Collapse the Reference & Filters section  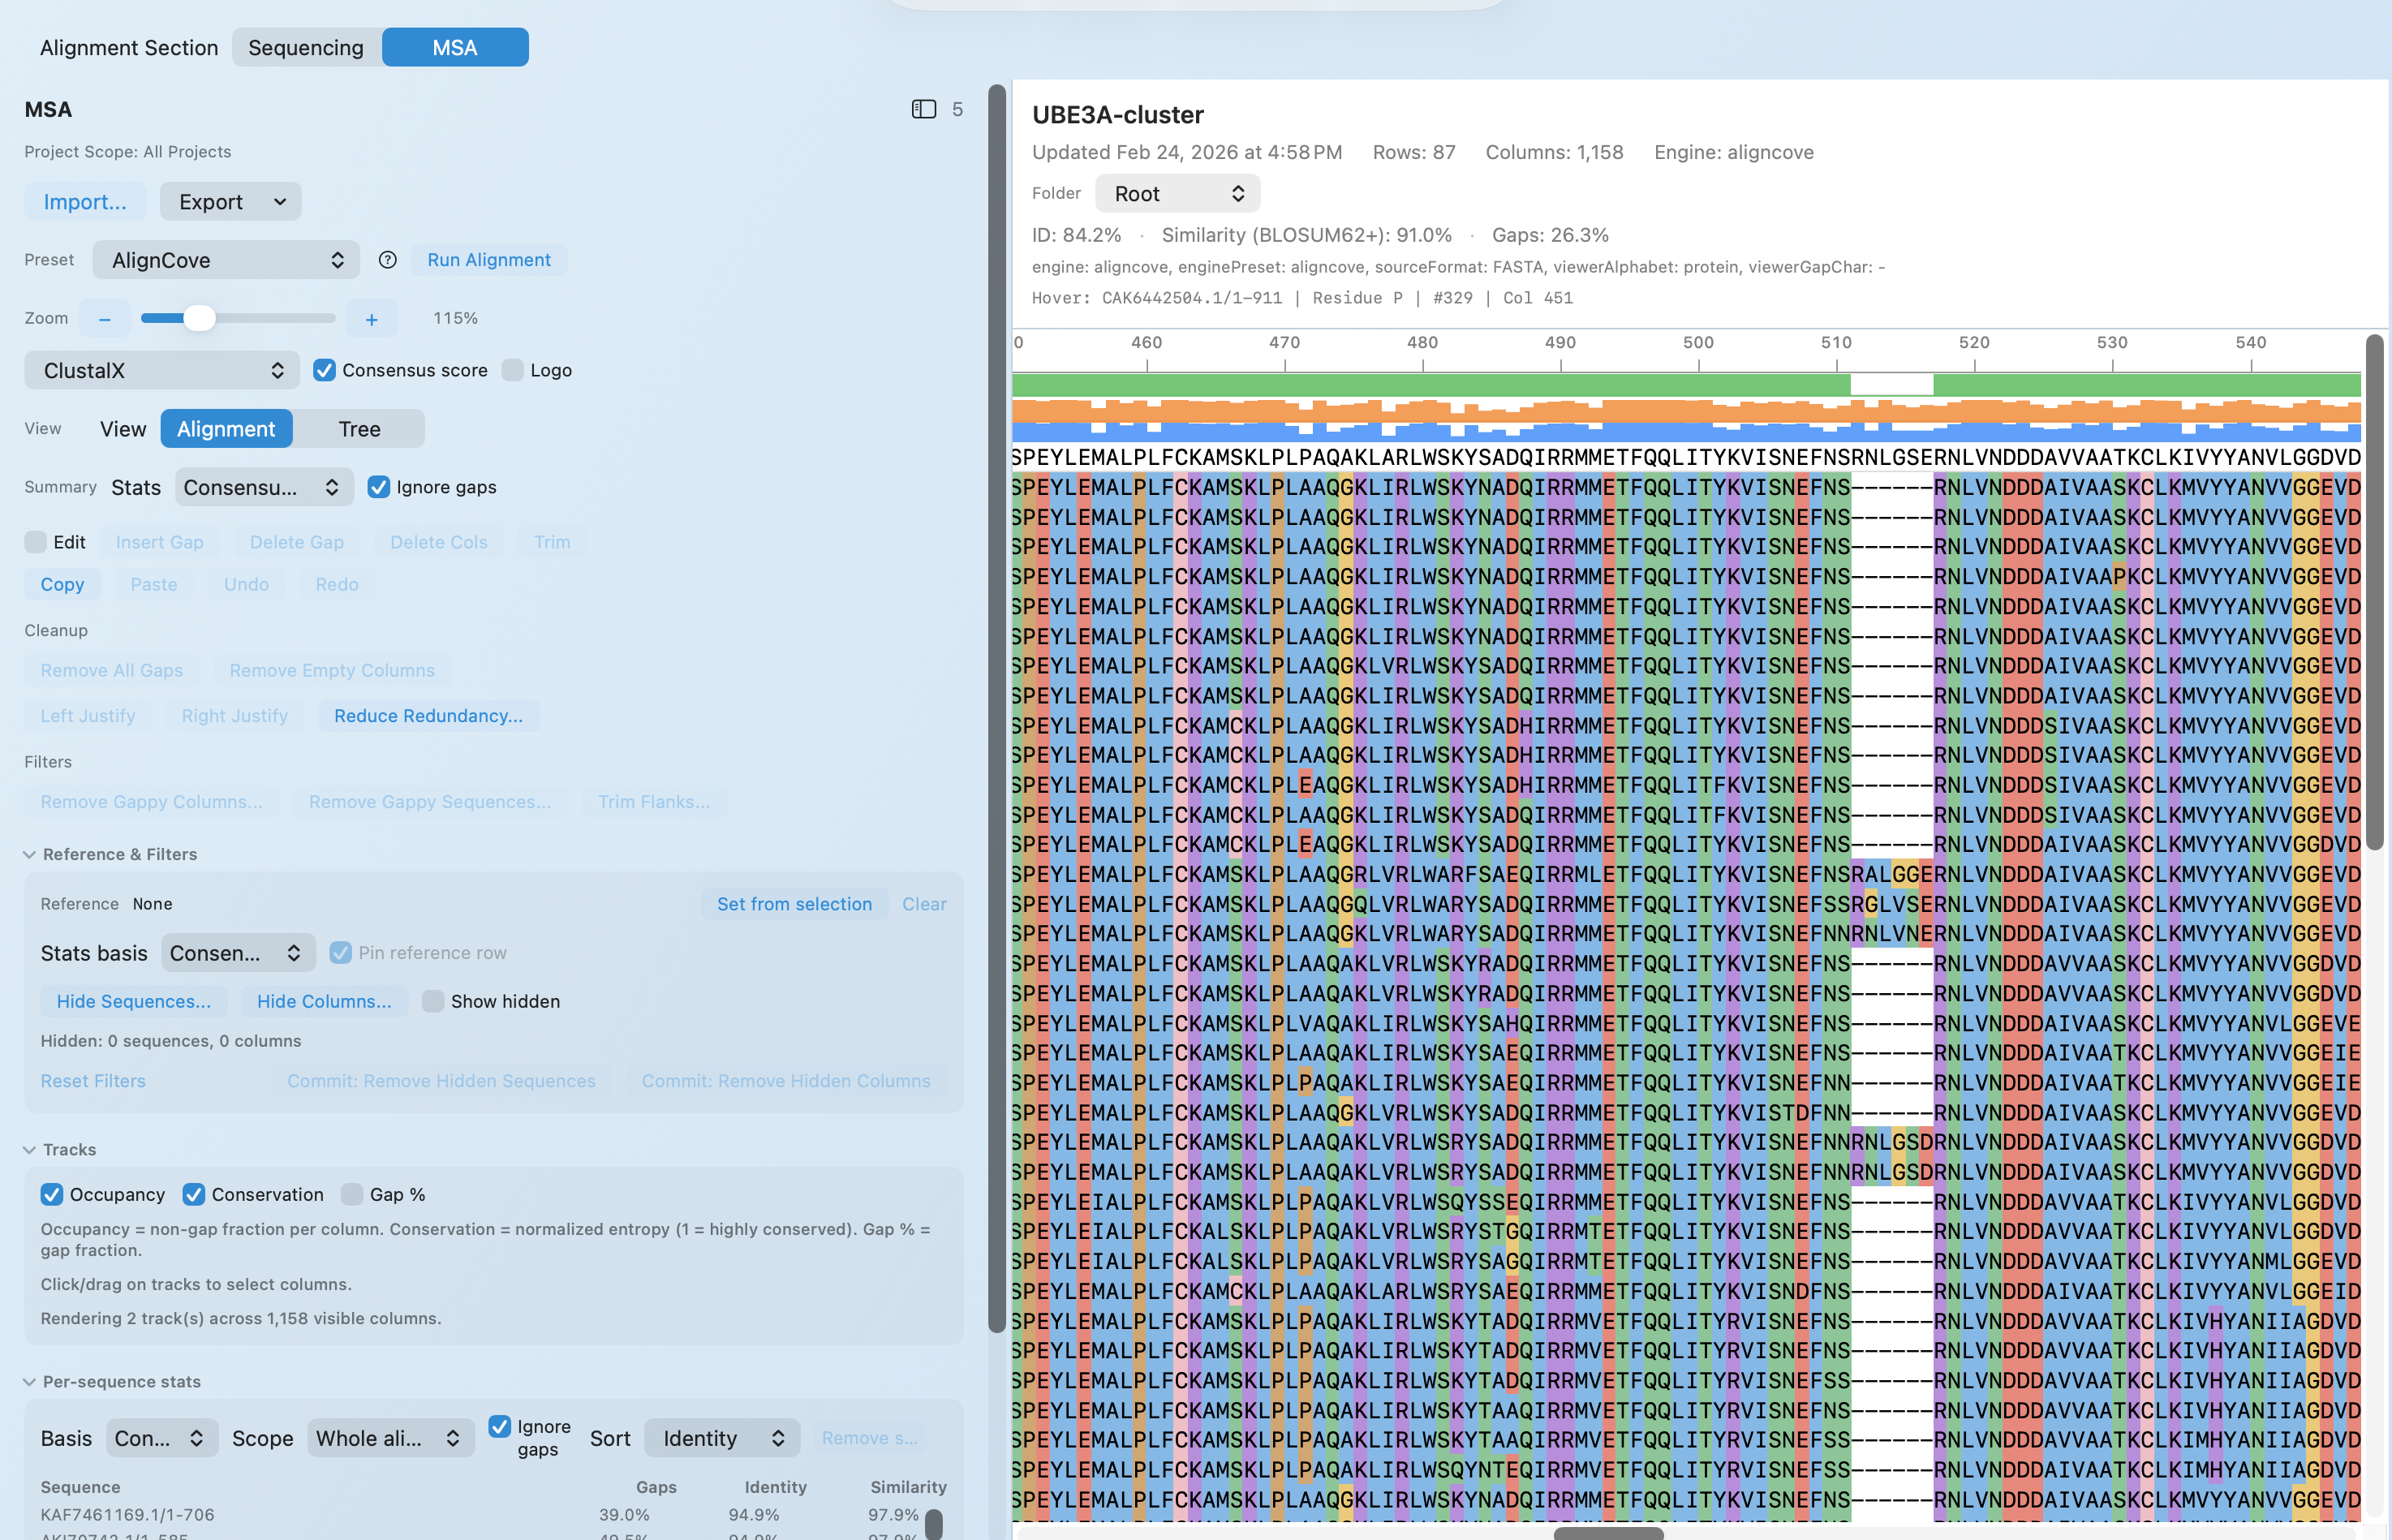pyautogui.click(x=29, y=854)
